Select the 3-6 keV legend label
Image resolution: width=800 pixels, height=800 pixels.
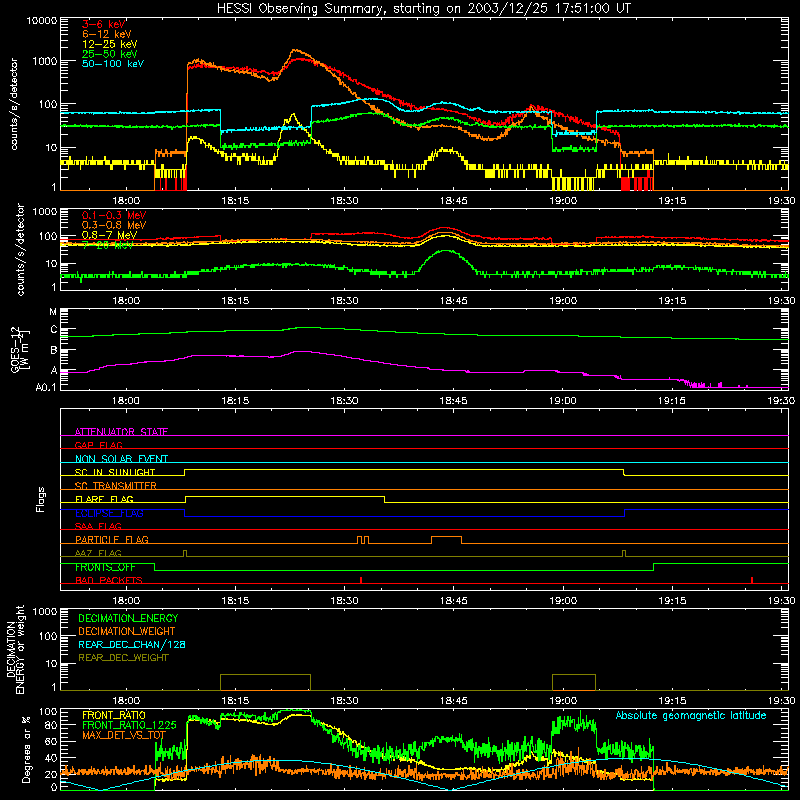pyautogui.click(x=103, y=24)
